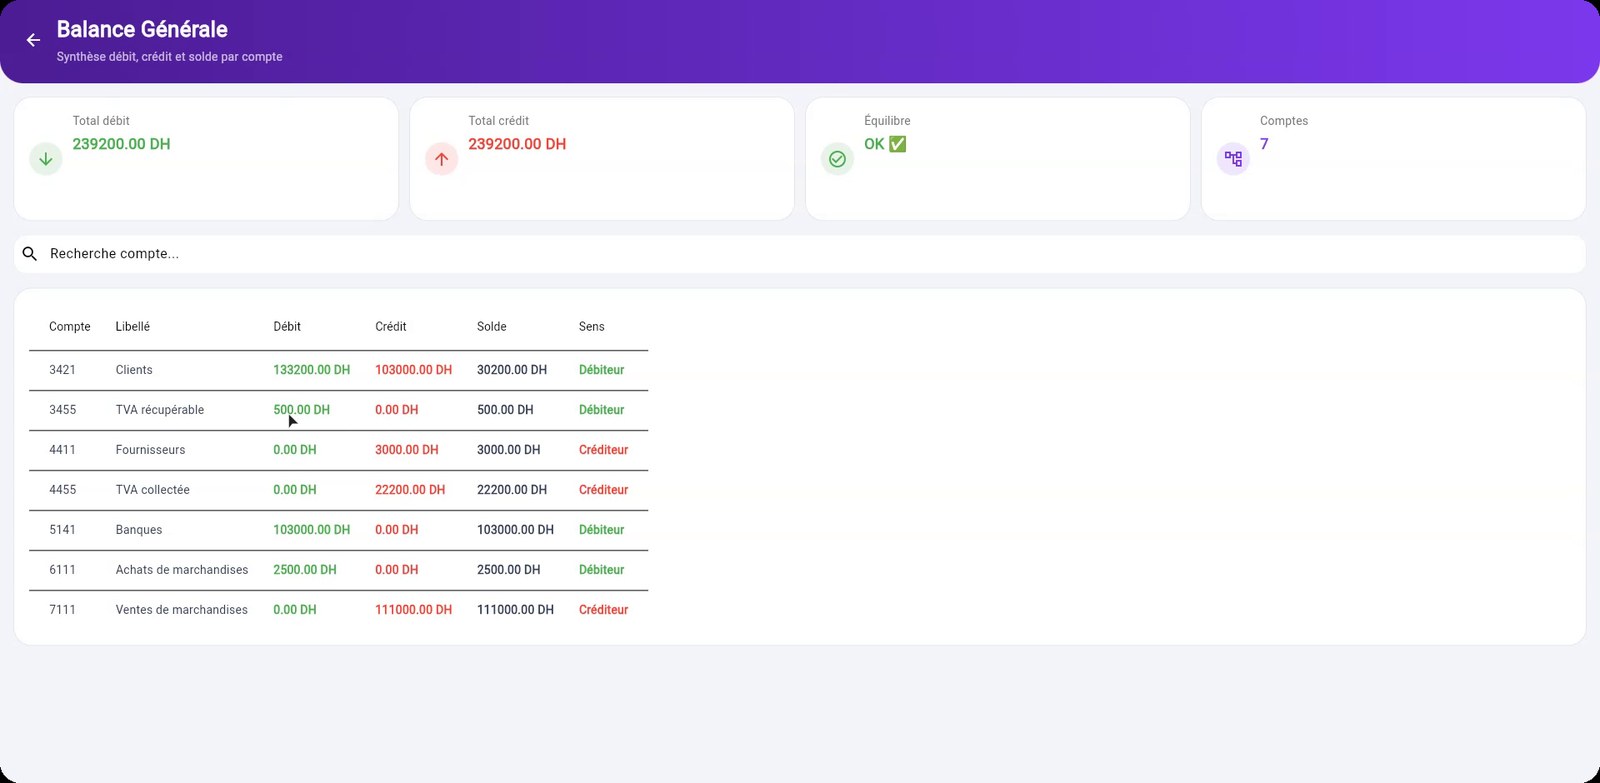Image resolution: width=1600 pixels, height=783 pixels.
Task: Click the 30200.00 DH solde value
Action: pos(512,370)
